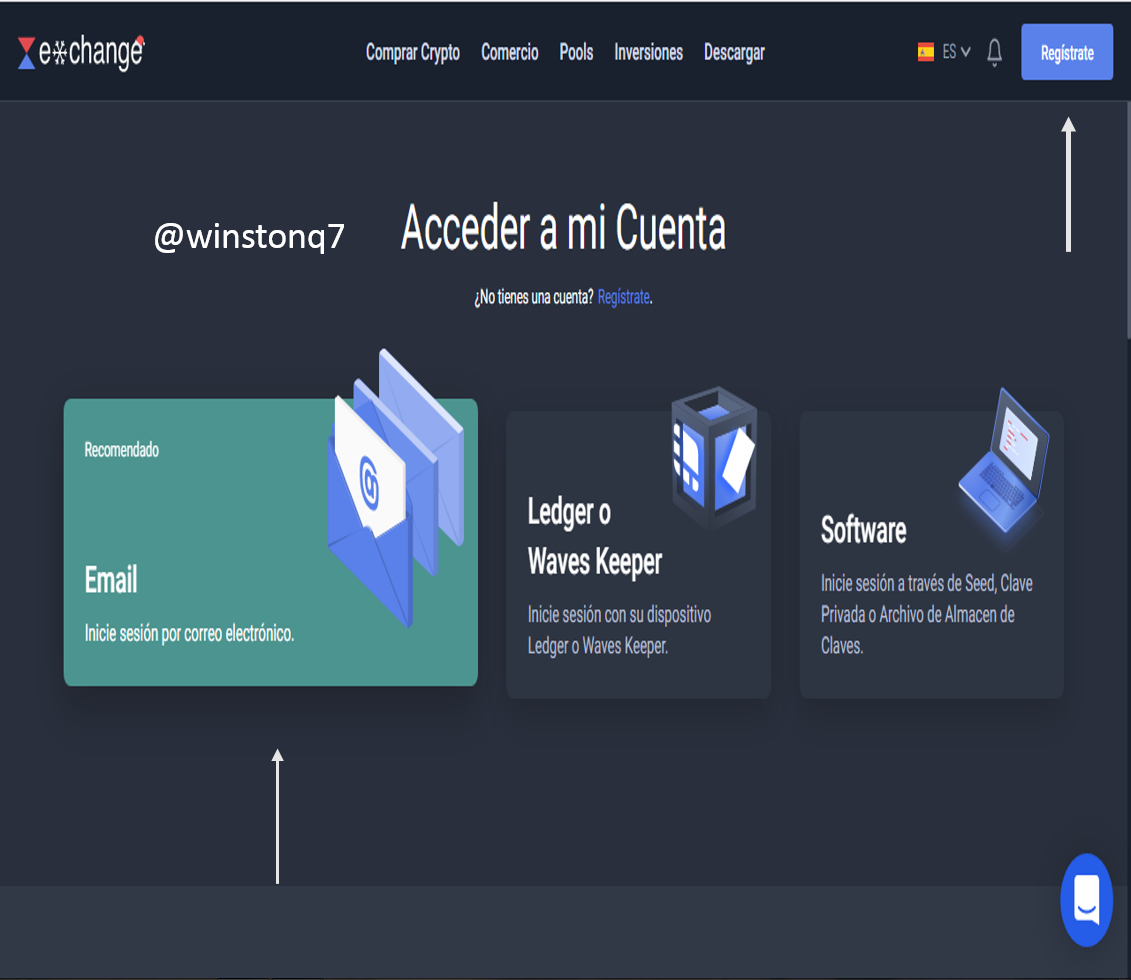Click 'Inicie sesión con su dispositivo' description
Viewport: 1131px width, 980px height.
pos(619,630)
